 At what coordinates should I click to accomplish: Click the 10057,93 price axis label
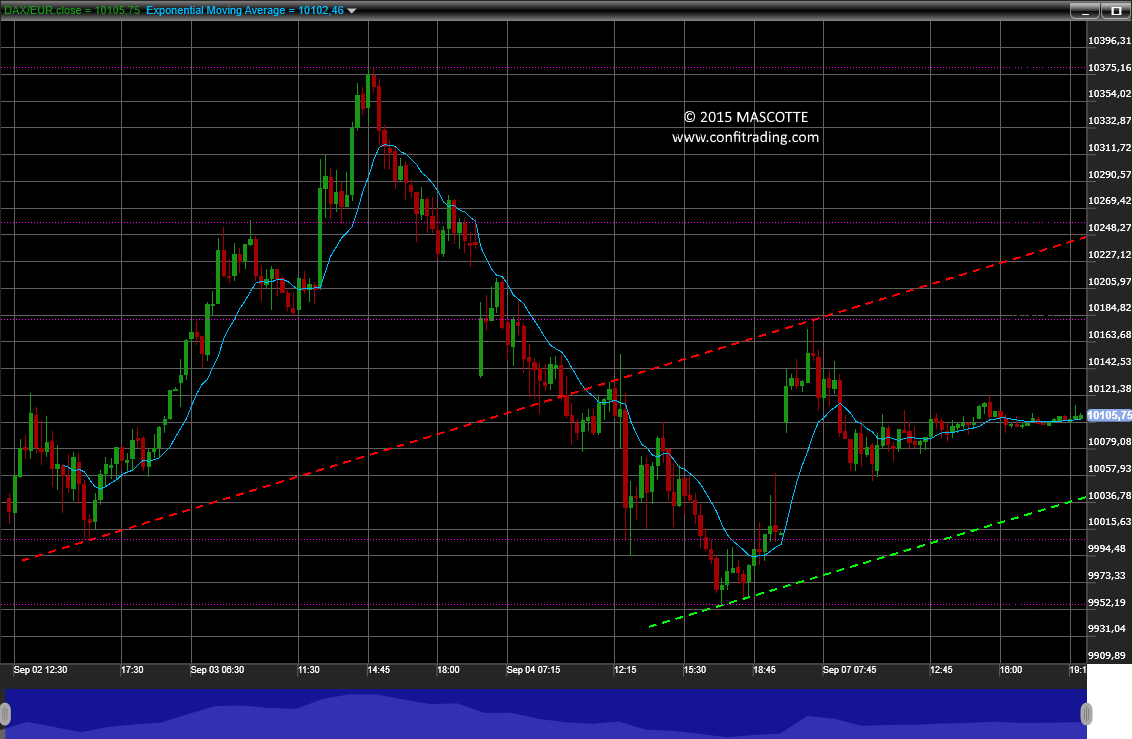[1109, 468]
